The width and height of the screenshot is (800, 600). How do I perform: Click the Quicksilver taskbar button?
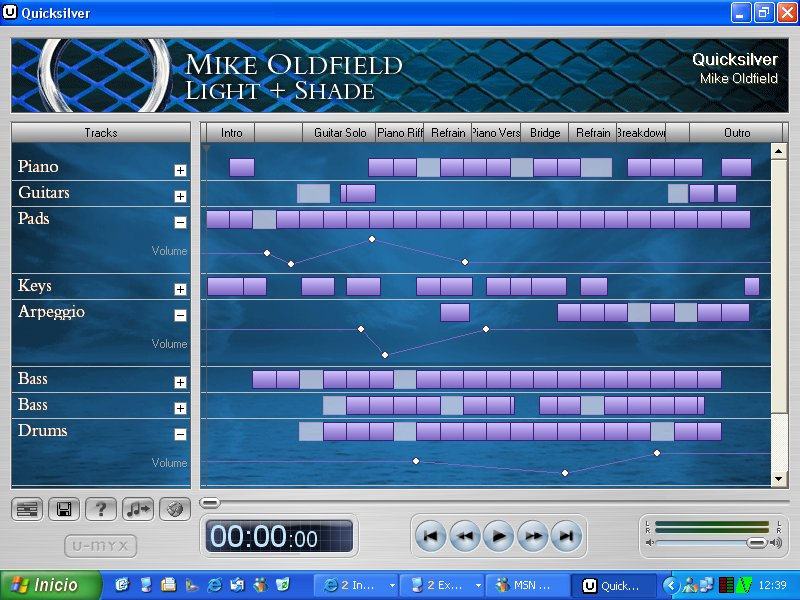[611, 585]
